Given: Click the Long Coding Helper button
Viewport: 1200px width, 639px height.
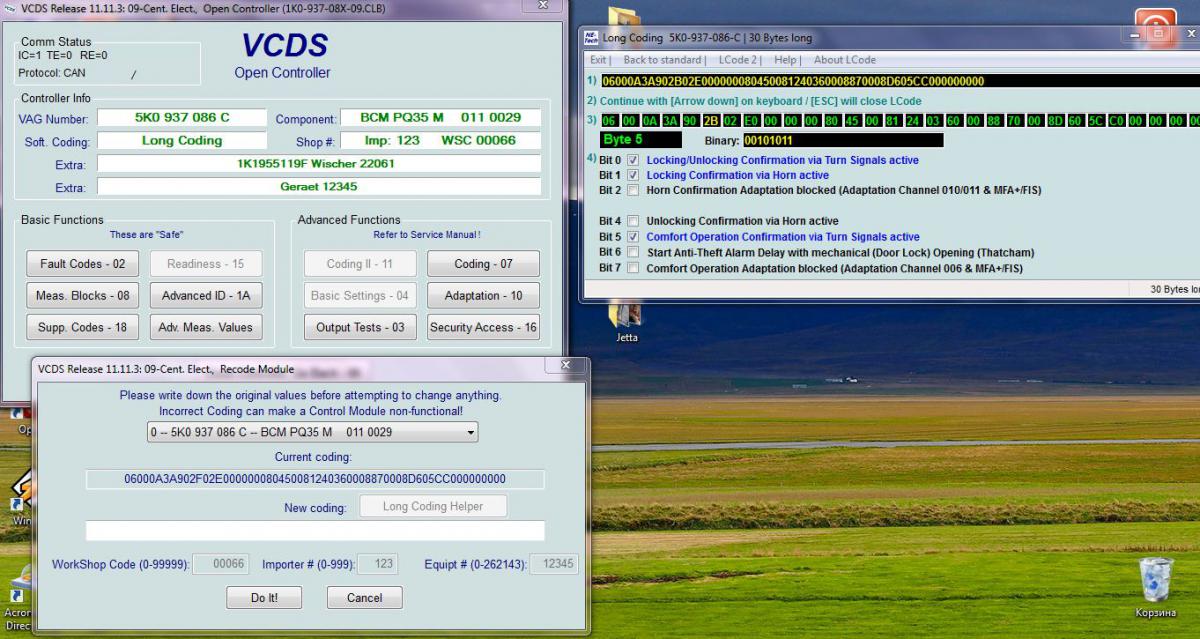Looking at the screenshot, I should pos(433,506).
